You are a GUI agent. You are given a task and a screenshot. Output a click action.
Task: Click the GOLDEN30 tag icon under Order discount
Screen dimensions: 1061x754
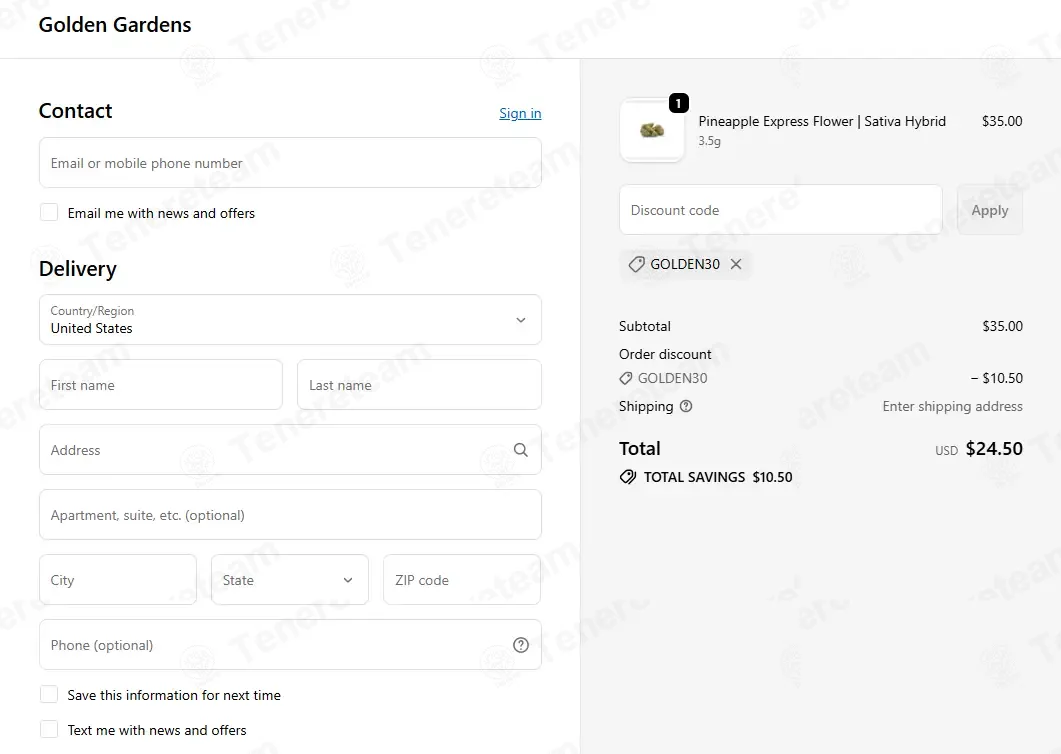click(x=626, y=378)
